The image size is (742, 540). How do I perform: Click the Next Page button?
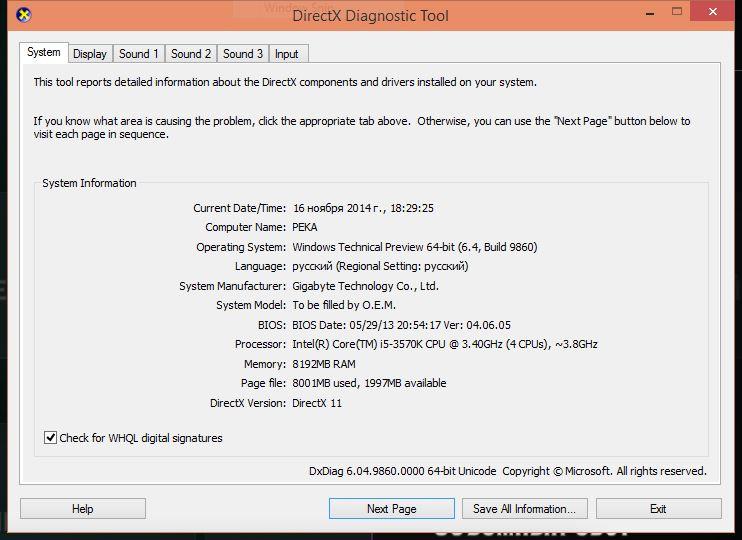(x=392, y=509)
